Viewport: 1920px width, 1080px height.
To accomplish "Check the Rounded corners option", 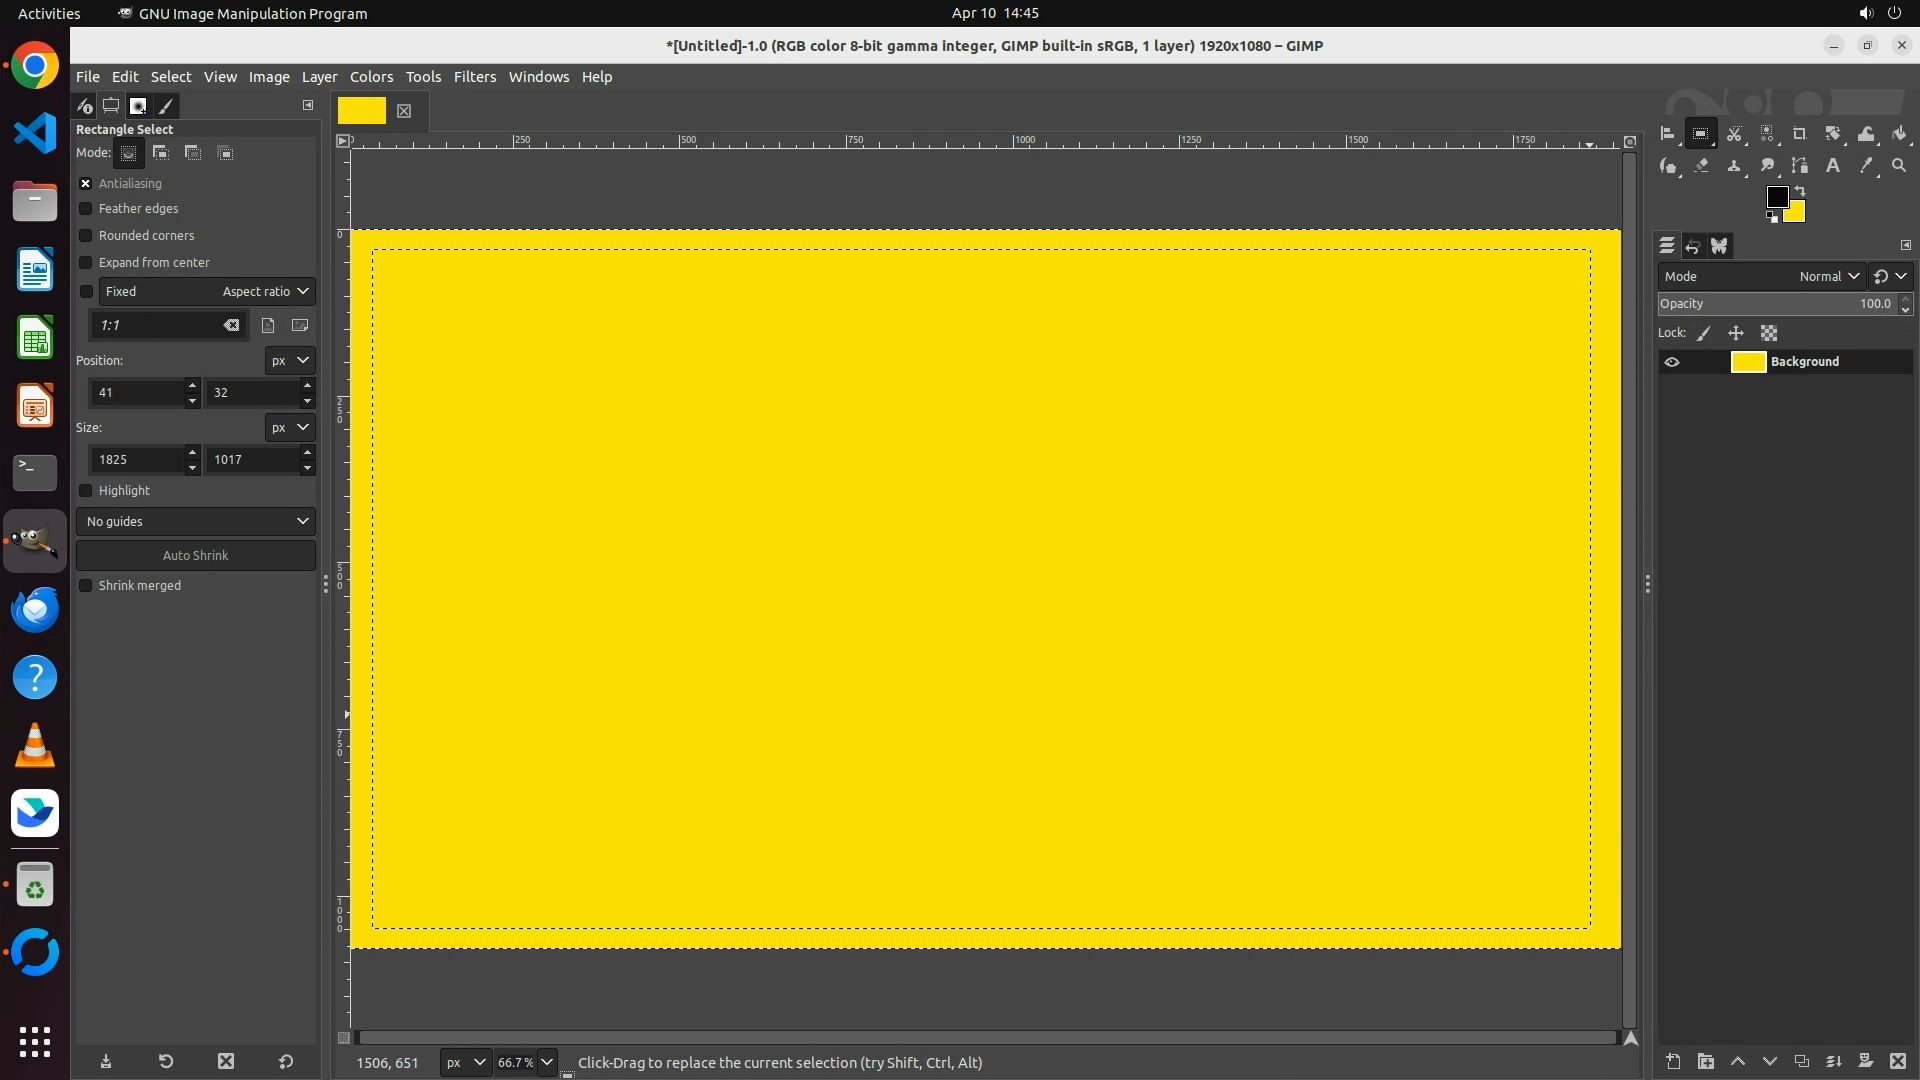I will (x=86, y=236).
